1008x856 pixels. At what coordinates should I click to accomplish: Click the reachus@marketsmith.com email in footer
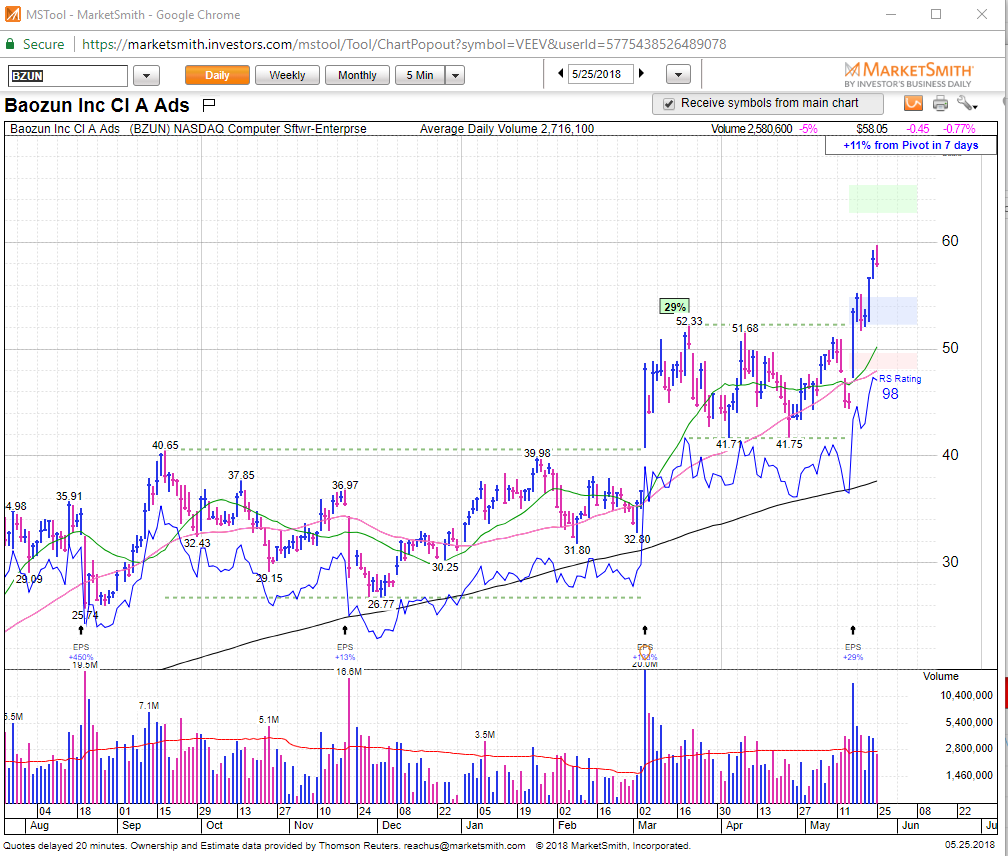pyautogui.click(x=465, y=846)
